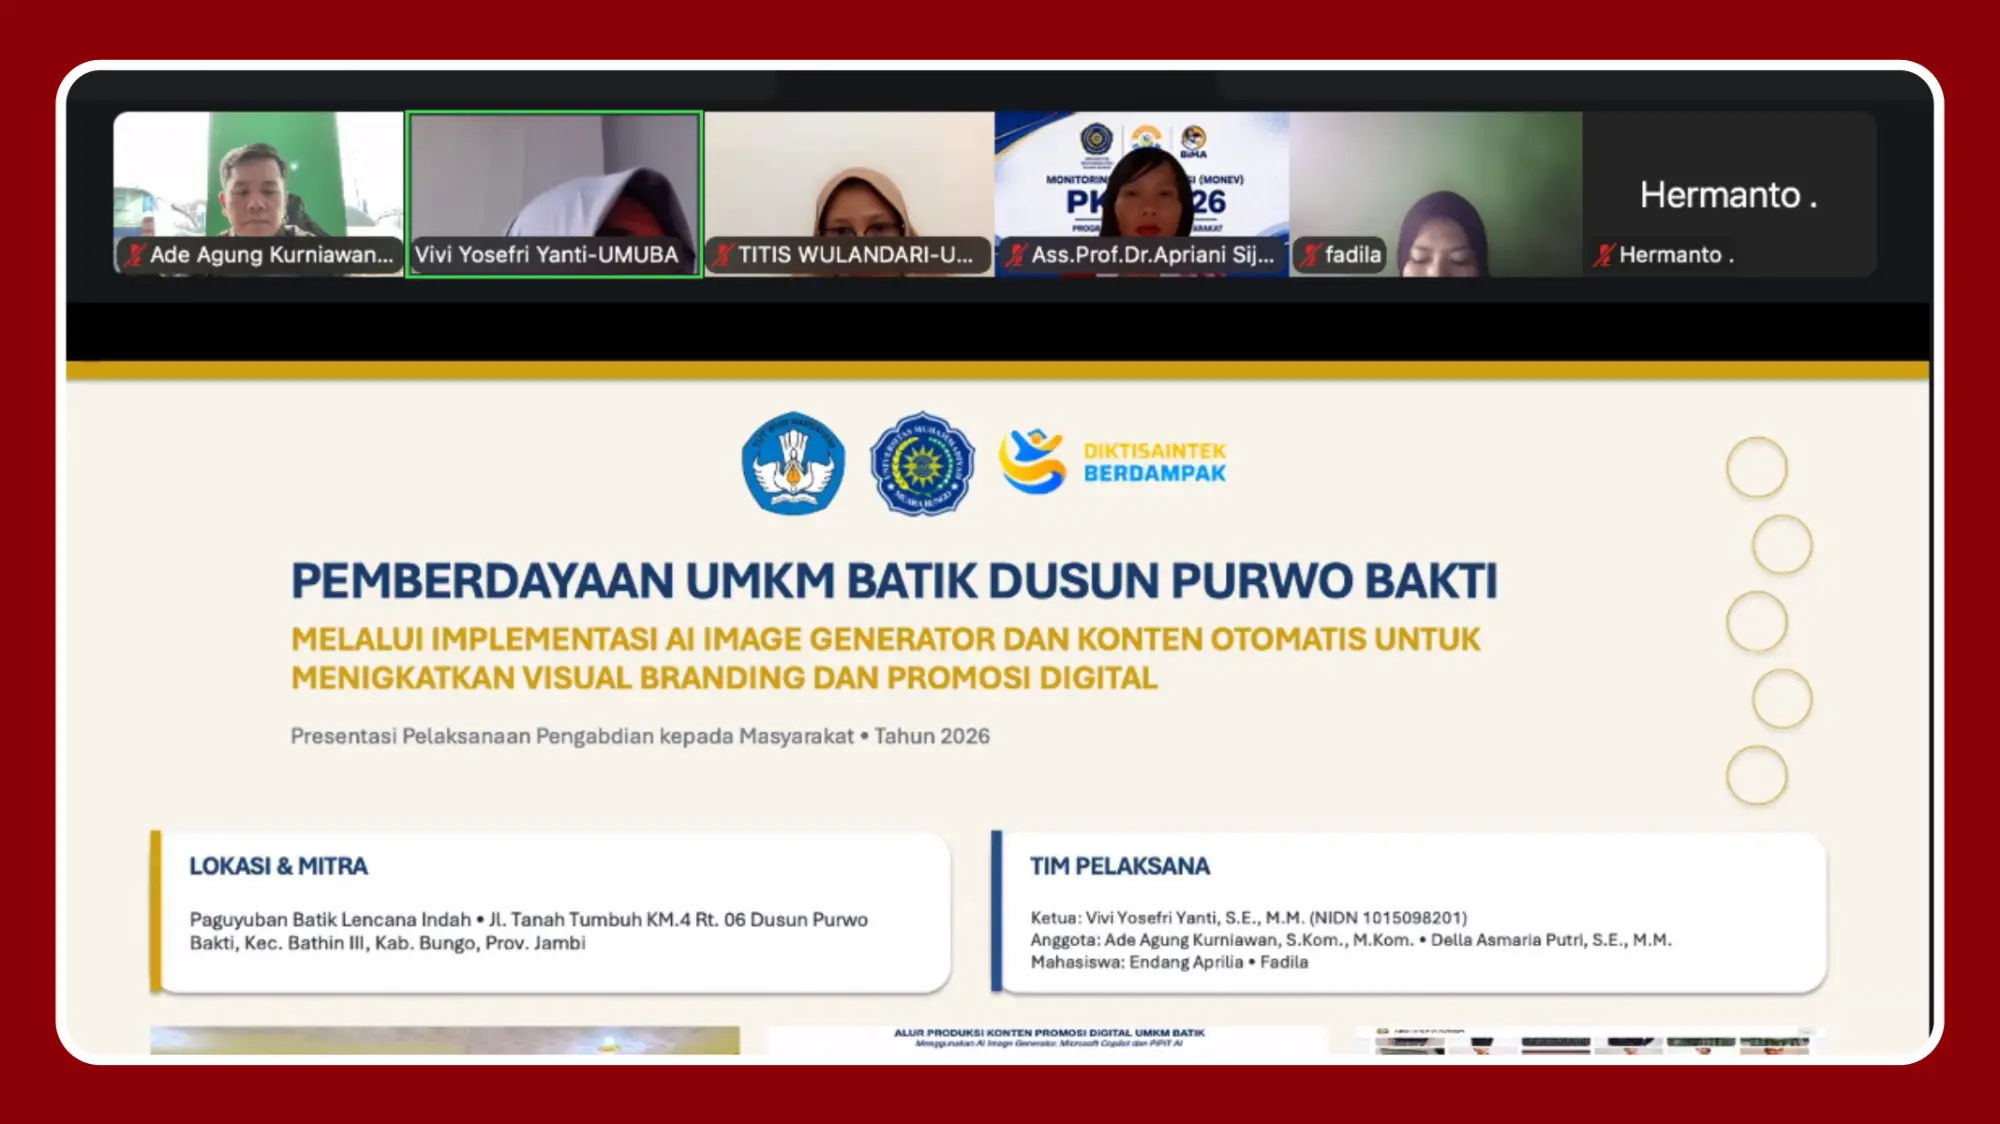Select Vivi Yosefri Yanti-UMUBA video tile
The image size is (2000, 1124).
coord(554,194)
